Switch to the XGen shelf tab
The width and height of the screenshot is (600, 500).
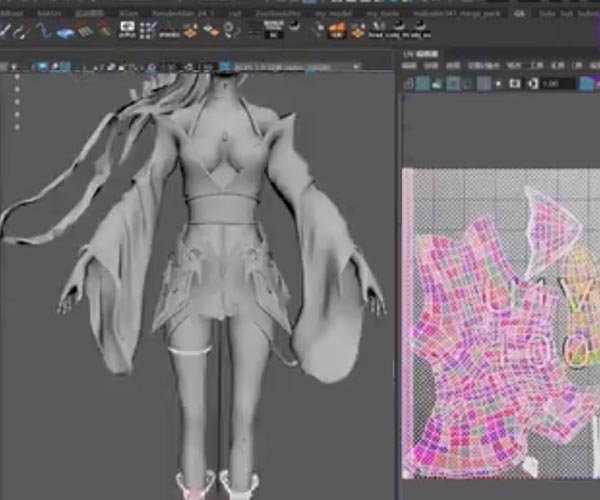(x=129, y=13)
